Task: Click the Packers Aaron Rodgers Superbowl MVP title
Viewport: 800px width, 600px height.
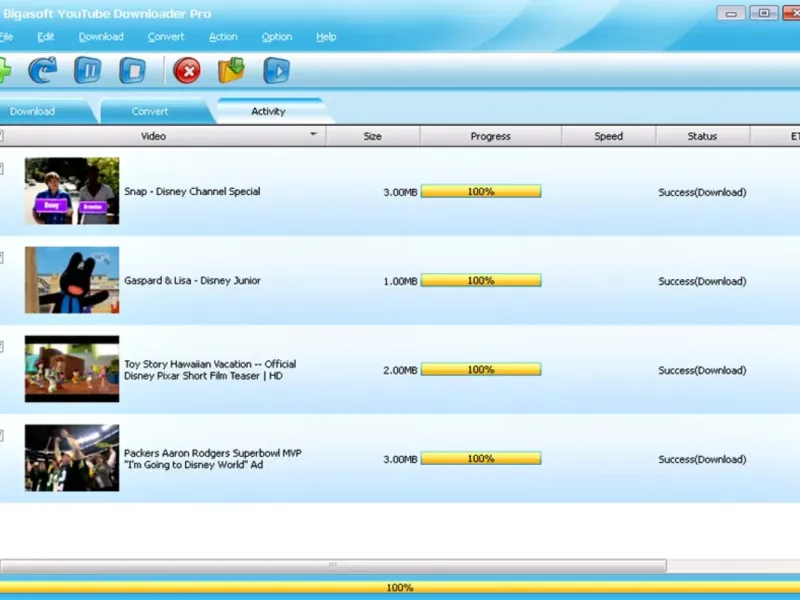Action: 213,459
